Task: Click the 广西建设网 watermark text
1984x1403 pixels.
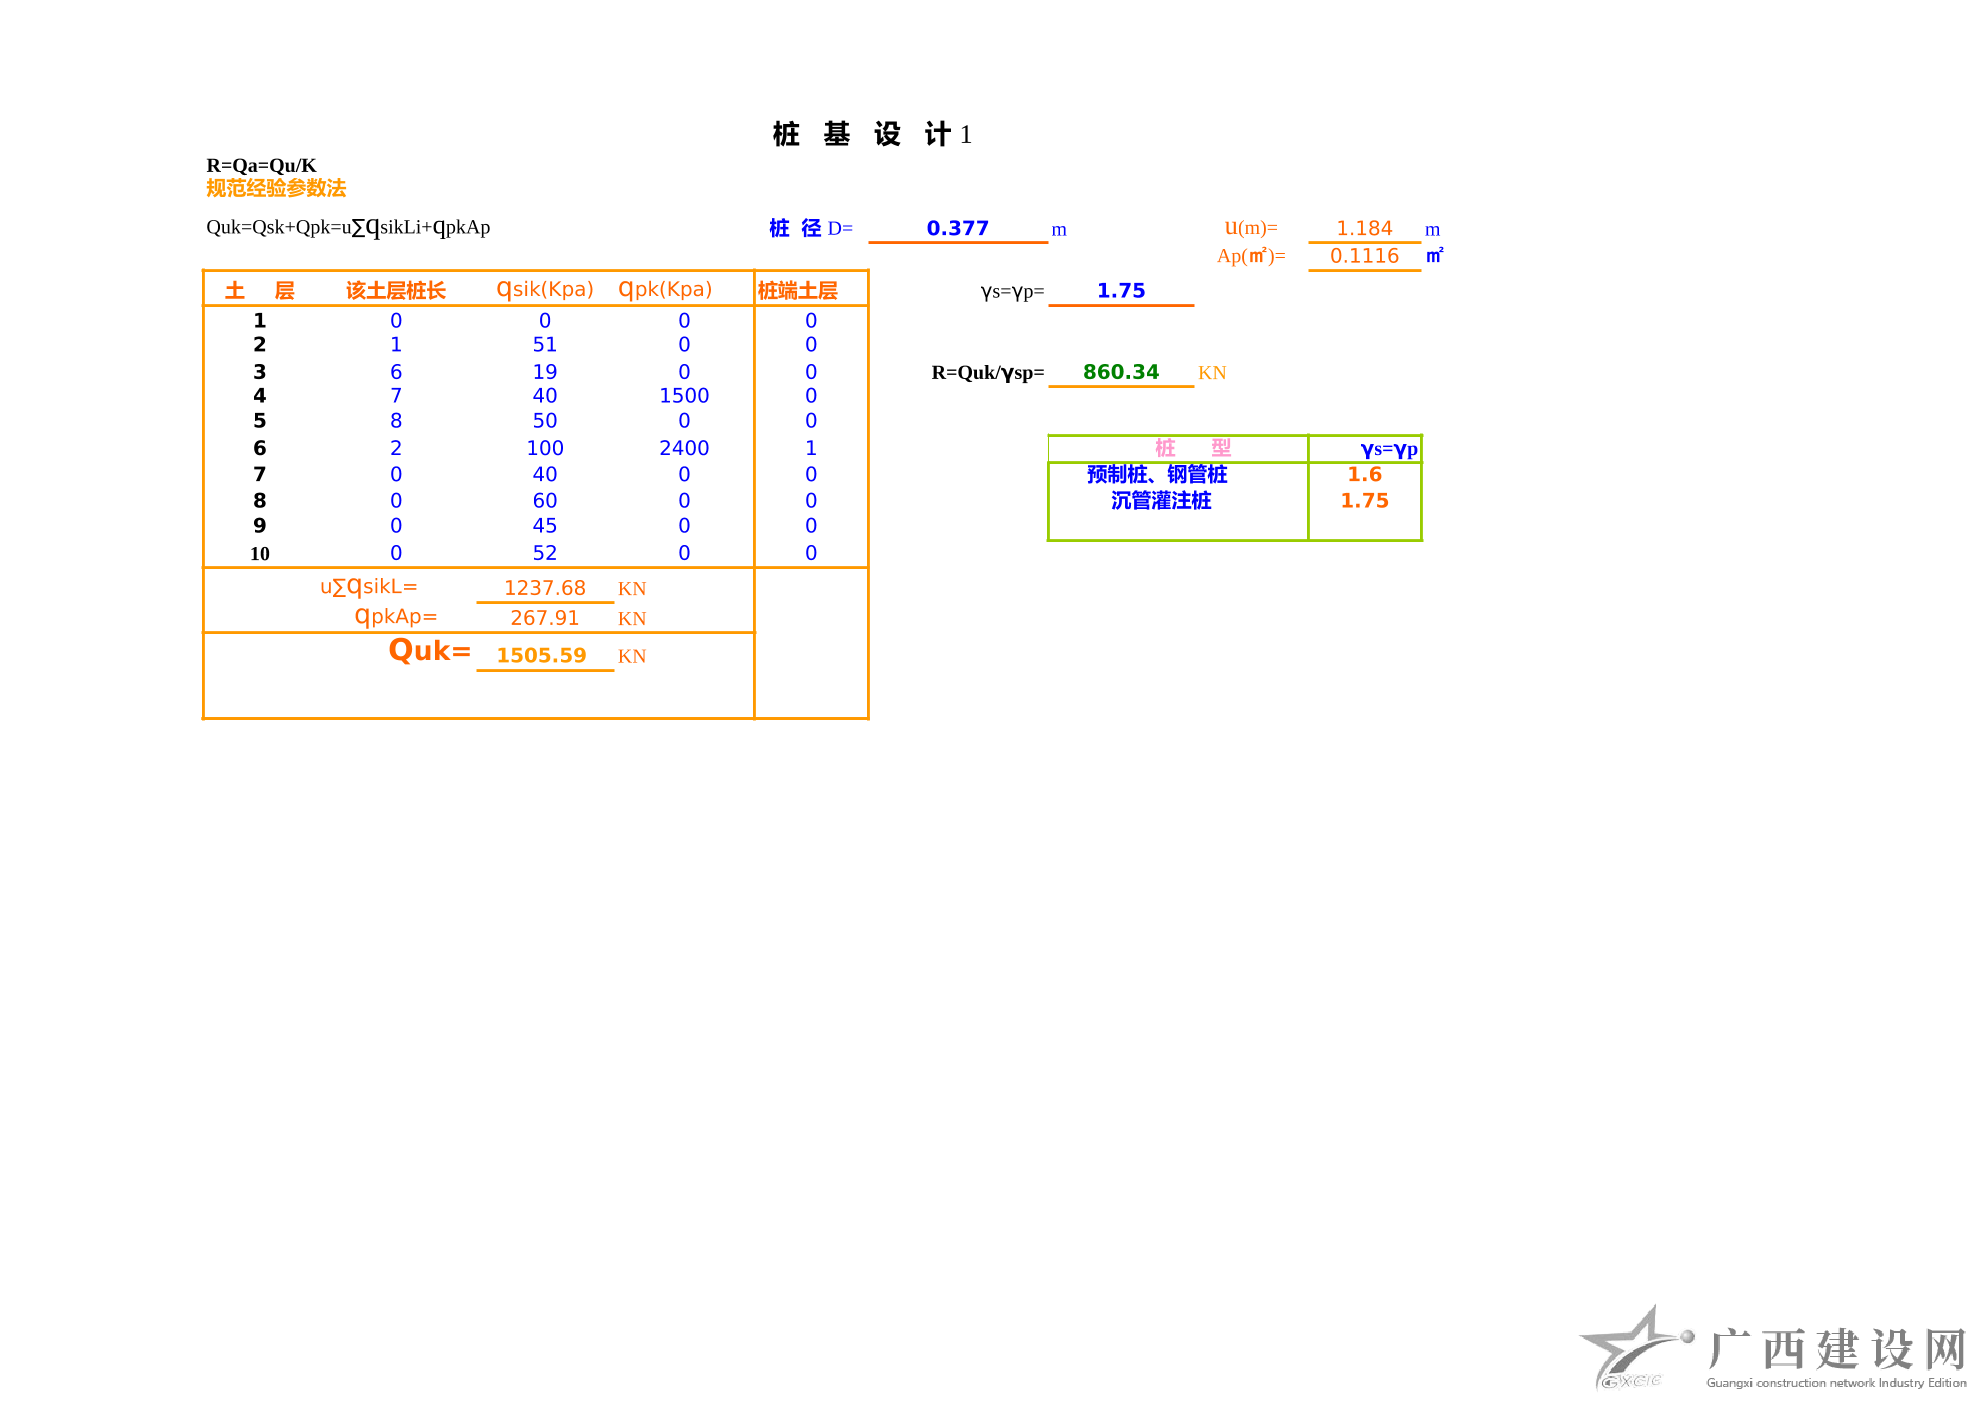Action: pos(1836,1349)
